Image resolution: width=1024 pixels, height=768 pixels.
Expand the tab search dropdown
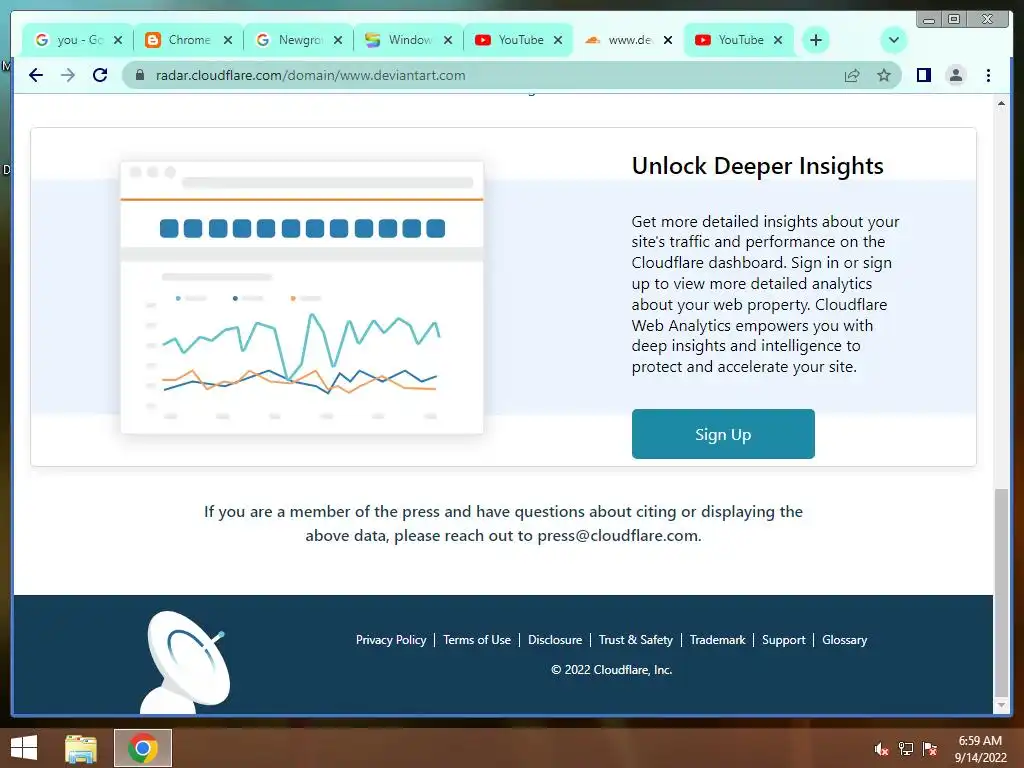click(893, 40)
